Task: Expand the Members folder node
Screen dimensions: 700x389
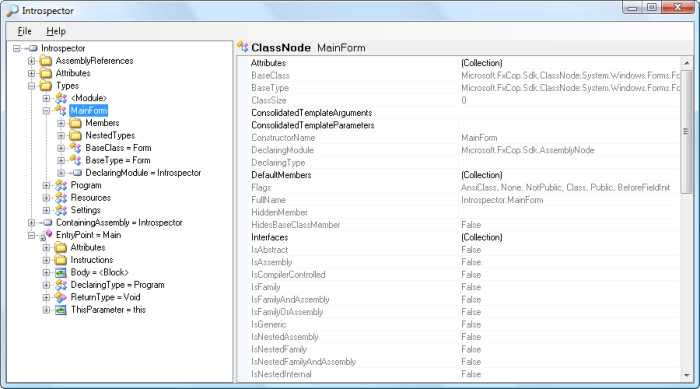Action: click(61, 123)
